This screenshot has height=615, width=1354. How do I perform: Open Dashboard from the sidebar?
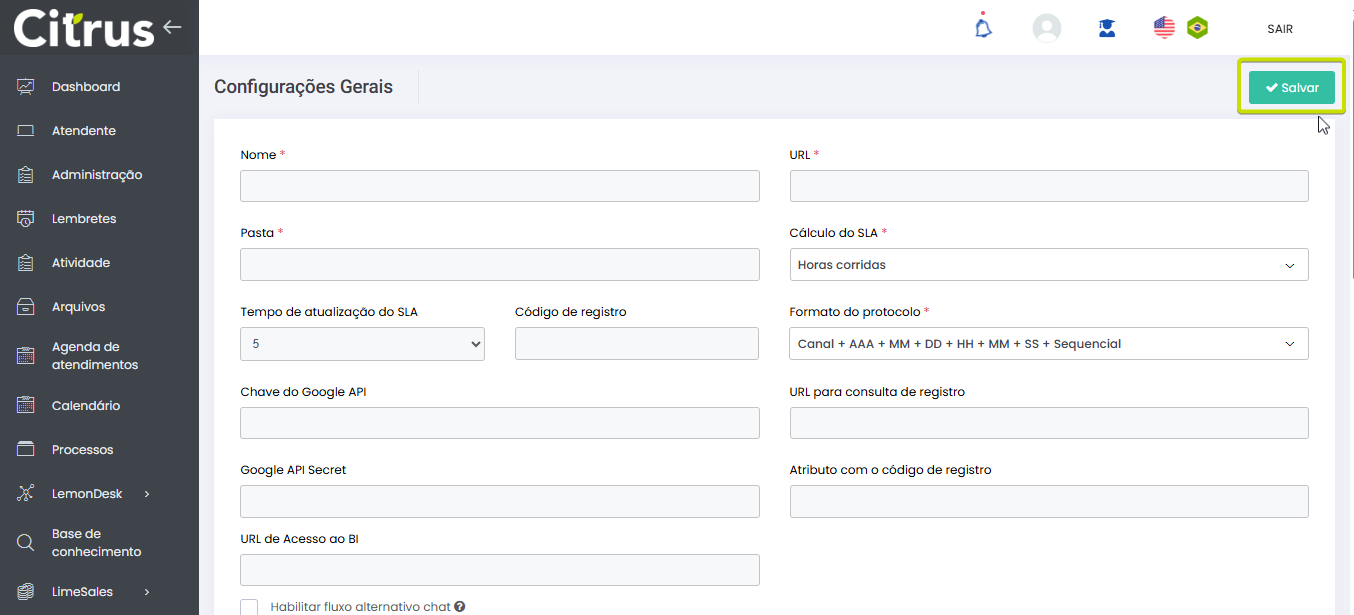pyautogui.click(x=85, y=87)
